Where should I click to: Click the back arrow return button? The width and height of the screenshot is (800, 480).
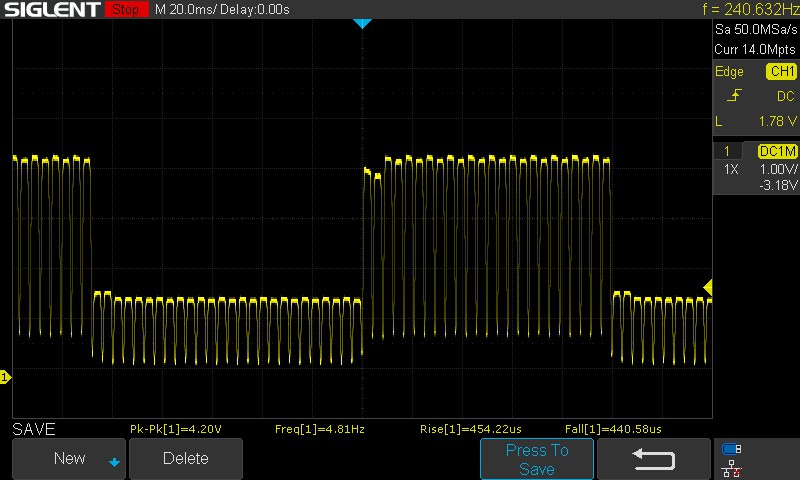pyautogui.click(x=654, y=458)
